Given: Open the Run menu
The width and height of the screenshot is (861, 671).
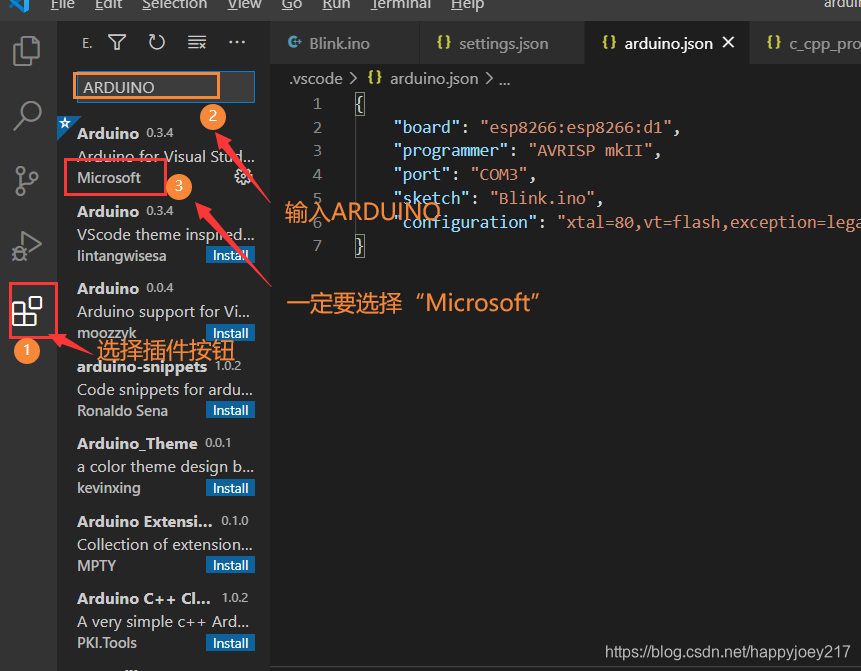Looking at the screenshot, I should (336, 4).
